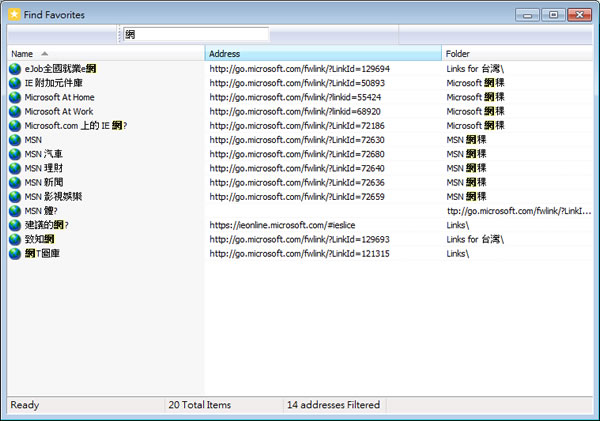Click the Microsoft 網稞 folder of At Home row

[x=475, y=97]
